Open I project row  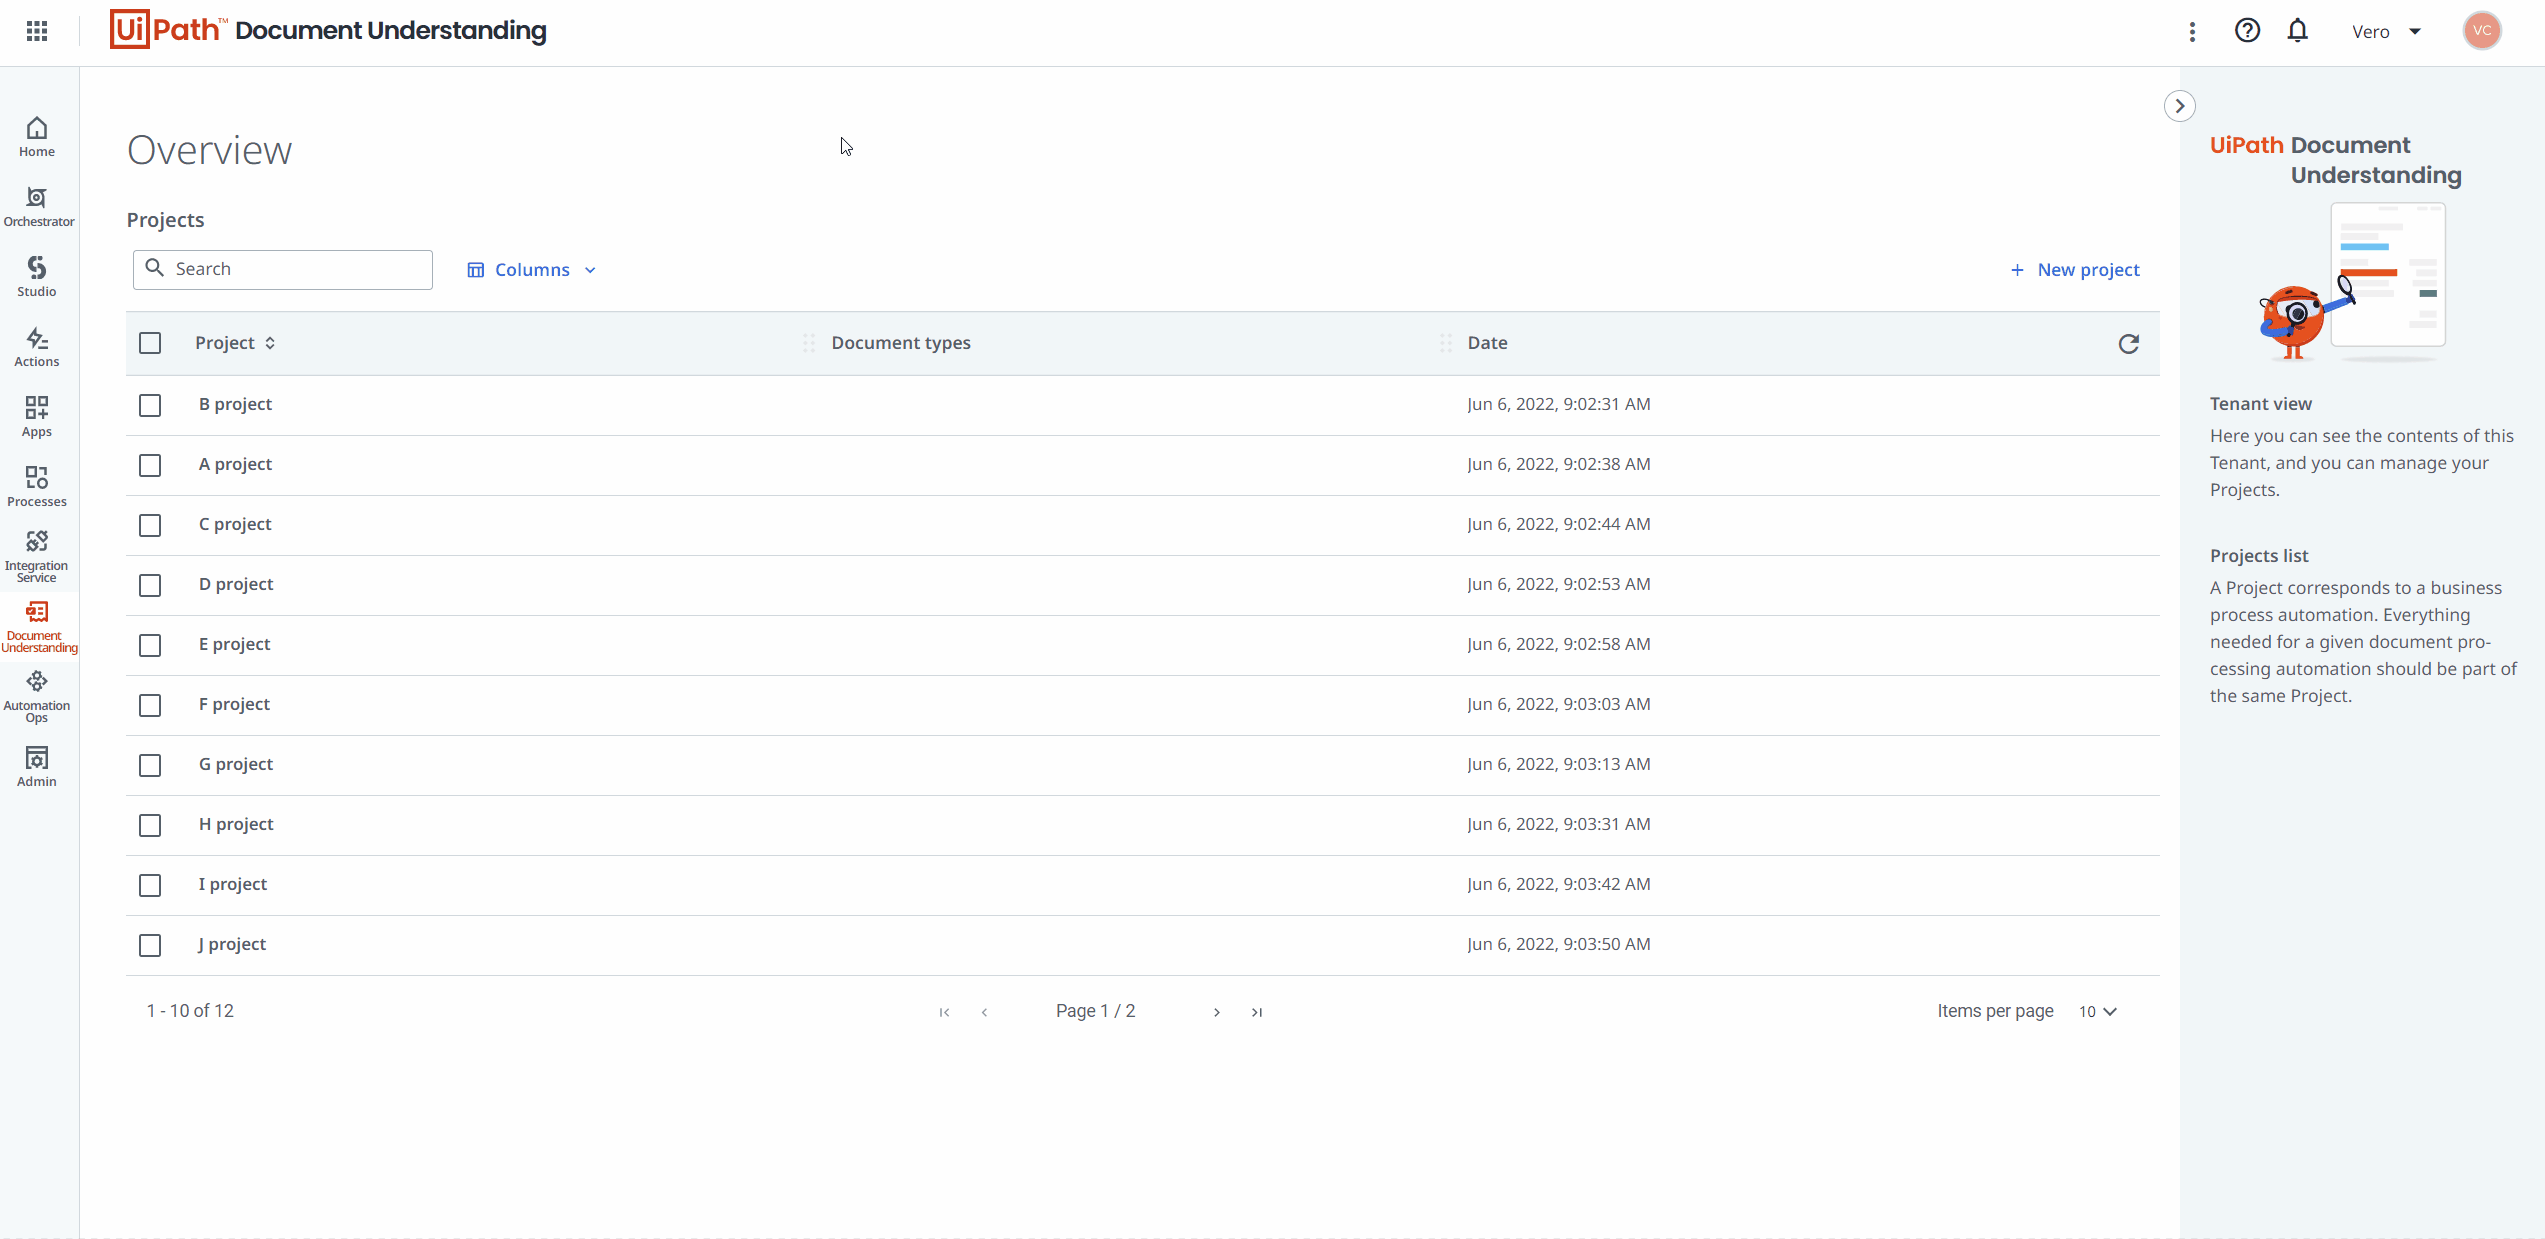[1142, 885]
